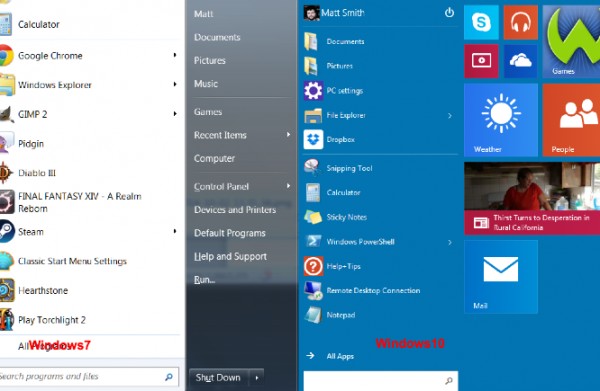Image resolution: width=600 pixels, height=391 pixels.
Task: Open the Run... dialog entry
Action: (204, 280)
